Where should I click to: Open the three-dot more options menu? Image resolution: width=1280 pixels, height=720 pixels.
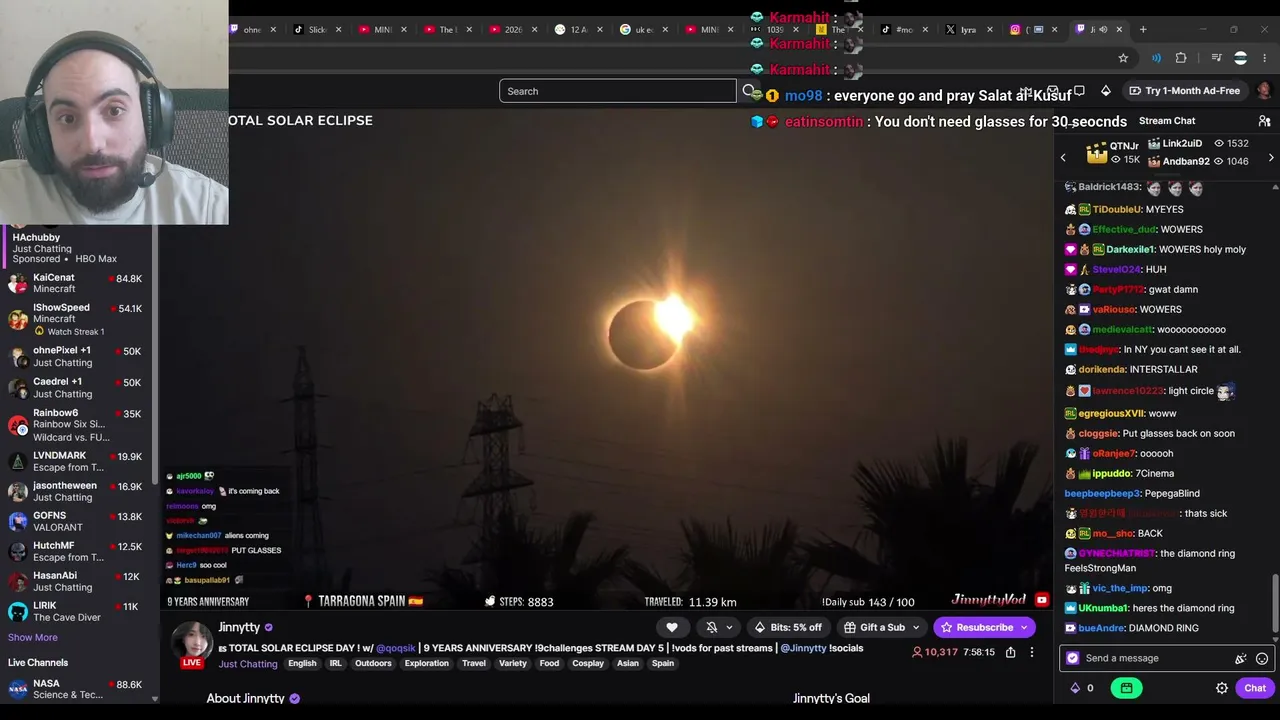pos(1032,652)
